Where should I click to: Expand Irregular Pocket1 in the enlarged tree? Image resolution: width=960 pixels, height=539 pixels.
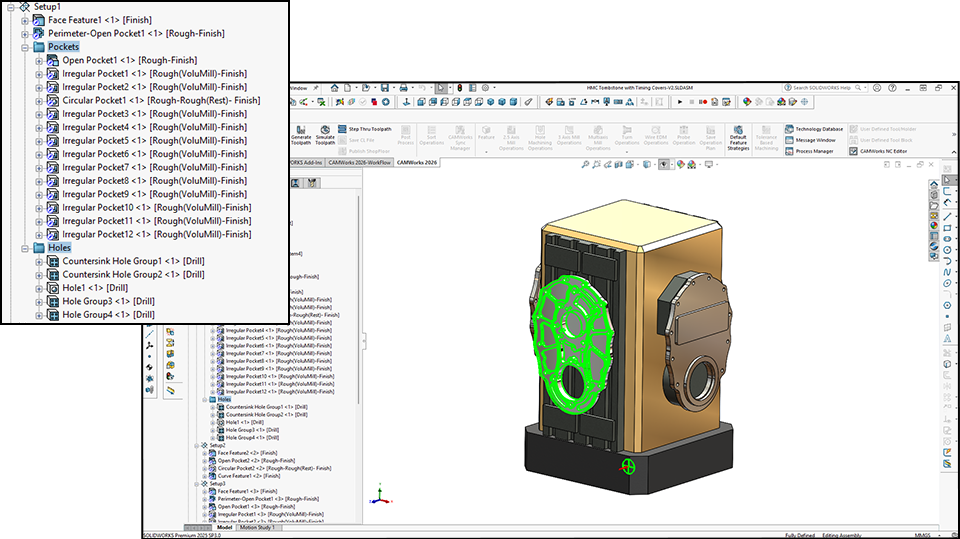(40, 74)
